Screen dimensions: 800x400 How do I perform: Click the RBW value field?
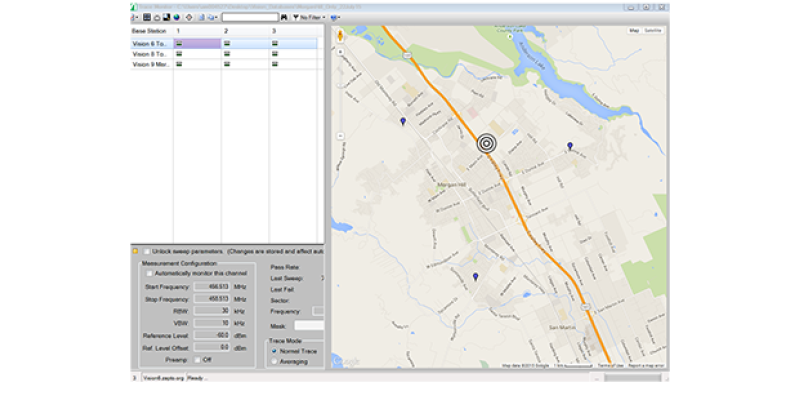[x=212, y=311]
